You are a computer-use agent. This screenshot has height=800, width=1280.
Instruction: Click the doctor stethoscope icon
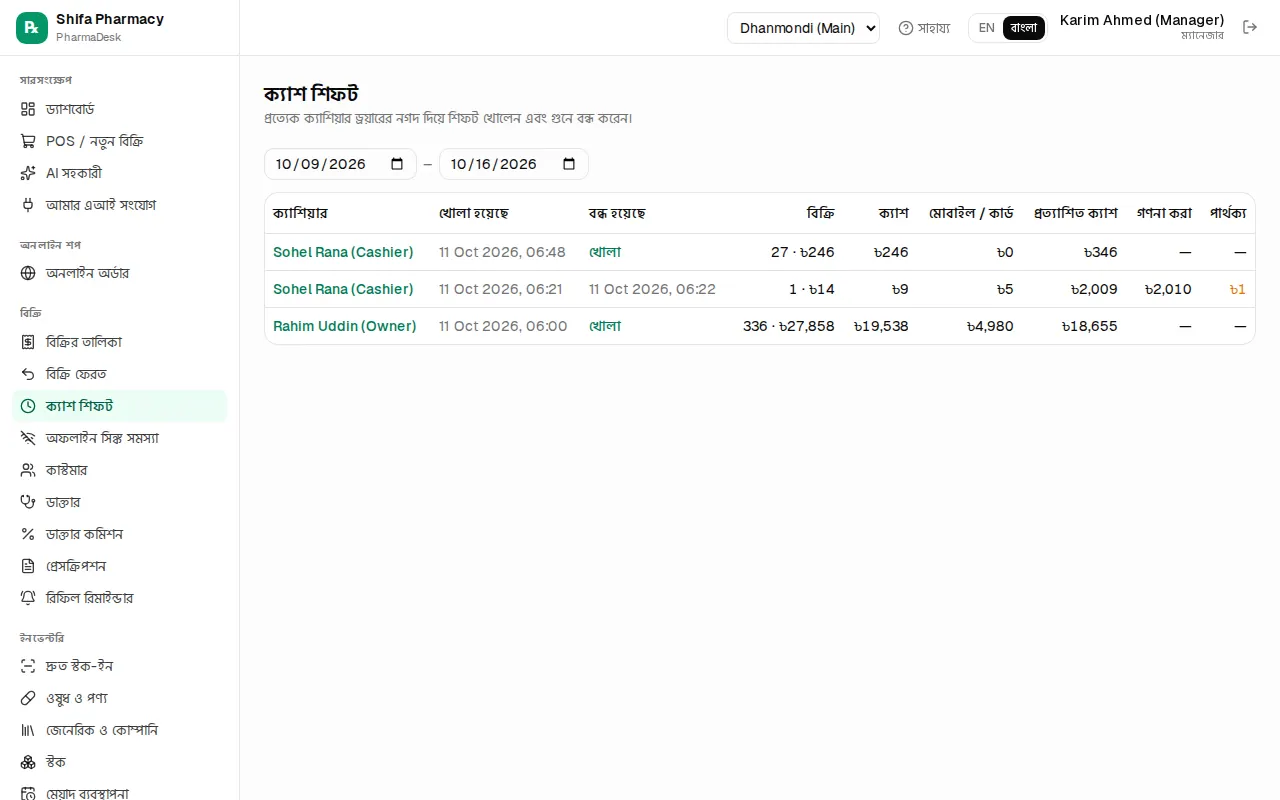28,502
